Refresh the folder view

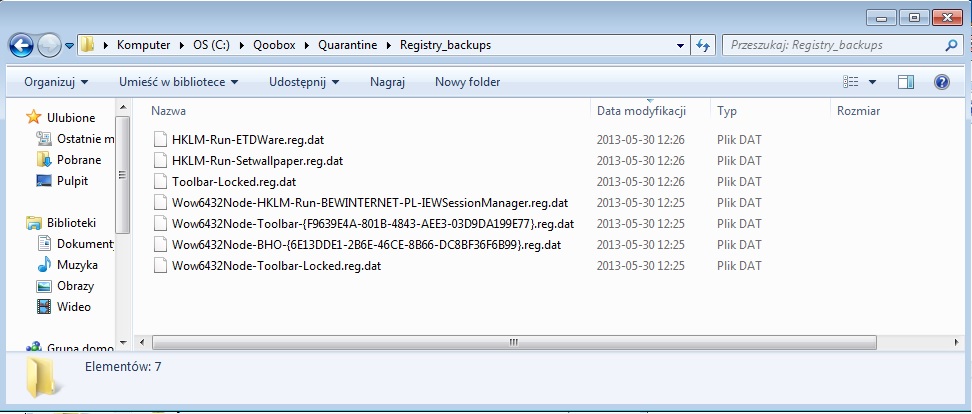[703, 46]
